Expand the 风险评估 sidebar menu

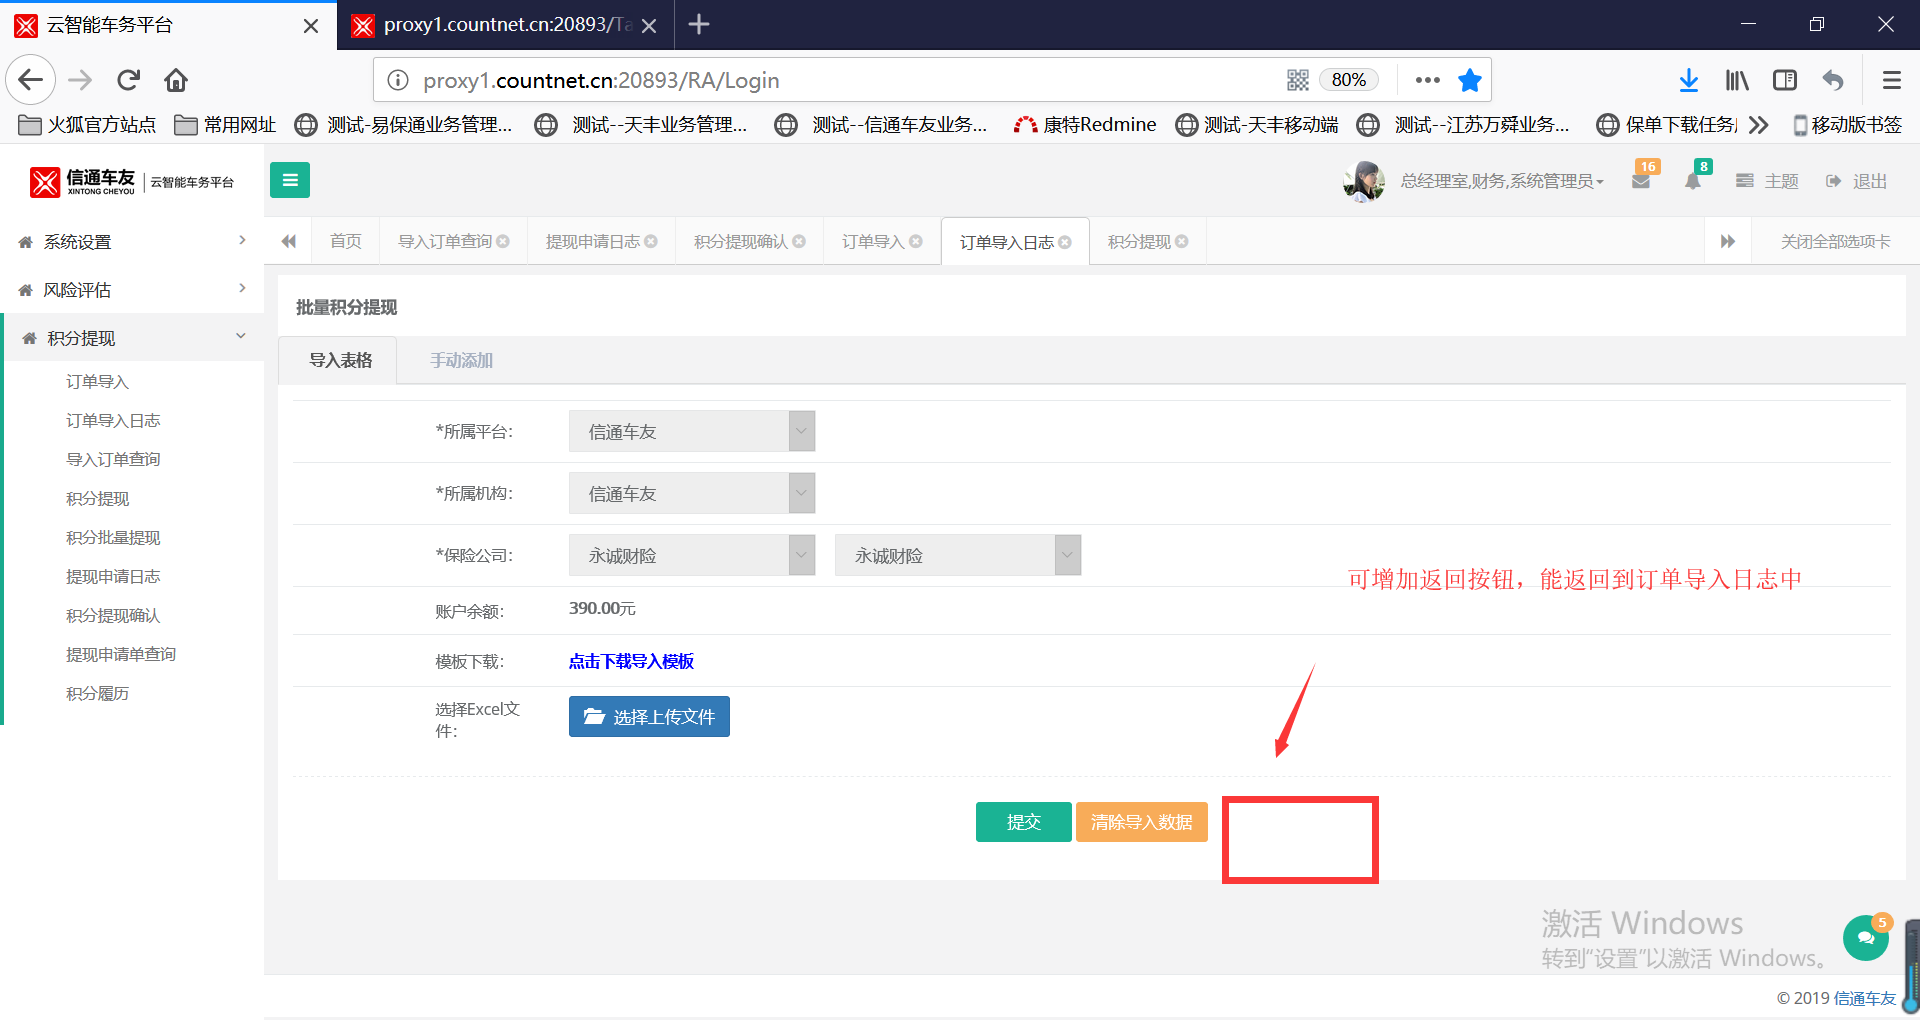[132, 289]
